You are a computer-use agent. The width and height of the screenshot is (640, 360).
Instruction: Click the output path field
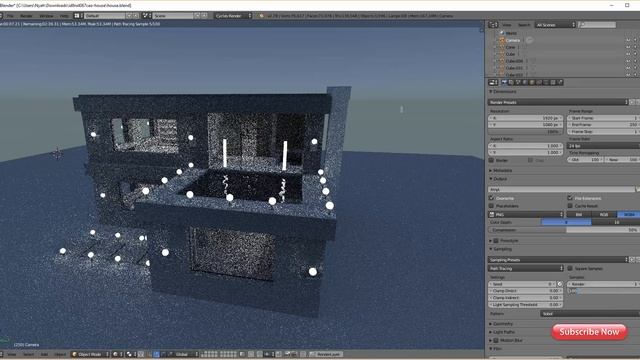click(561, 190)
